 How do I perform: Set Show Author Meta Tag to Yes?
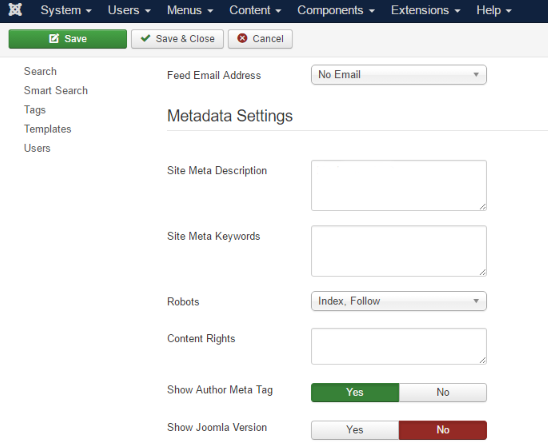coord(355,392)
